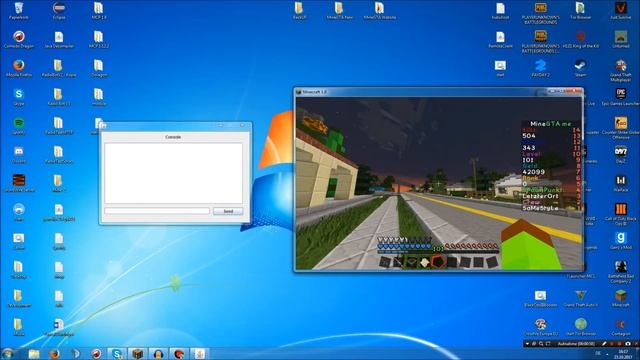Viewport: 640px width, 360px height.
Task: Select the Epic Games Launcher icon
Action: pos(620,97)
